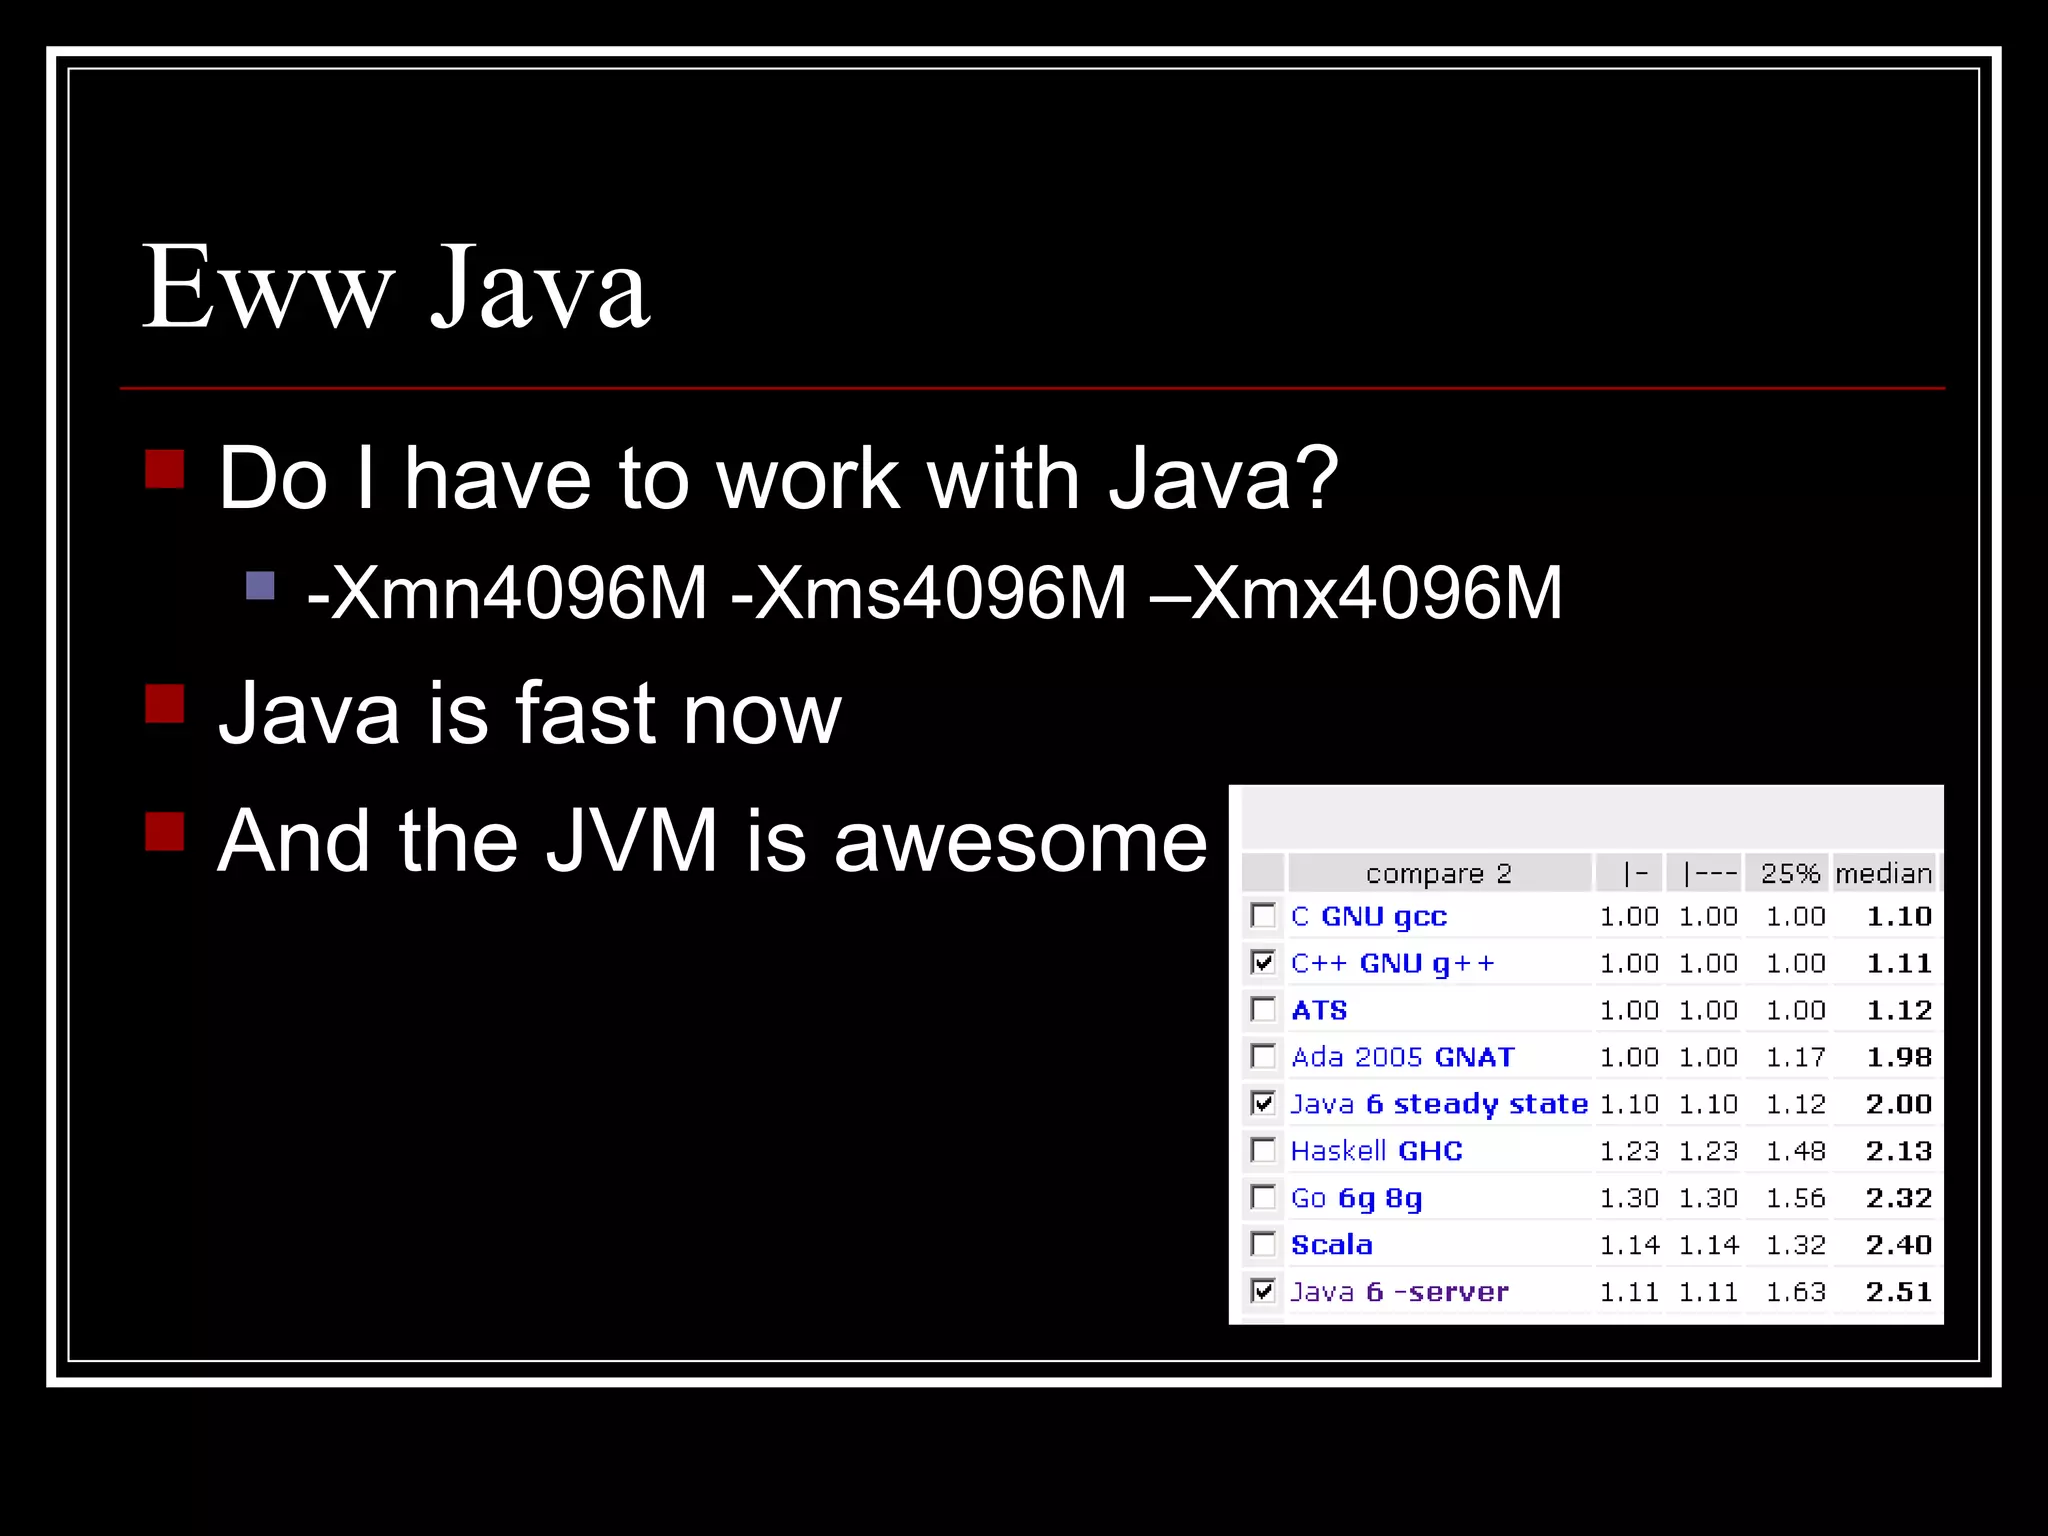Check the C GNU gcc checkbox
2048x1536 pixels.
[x=1263, y=915]
